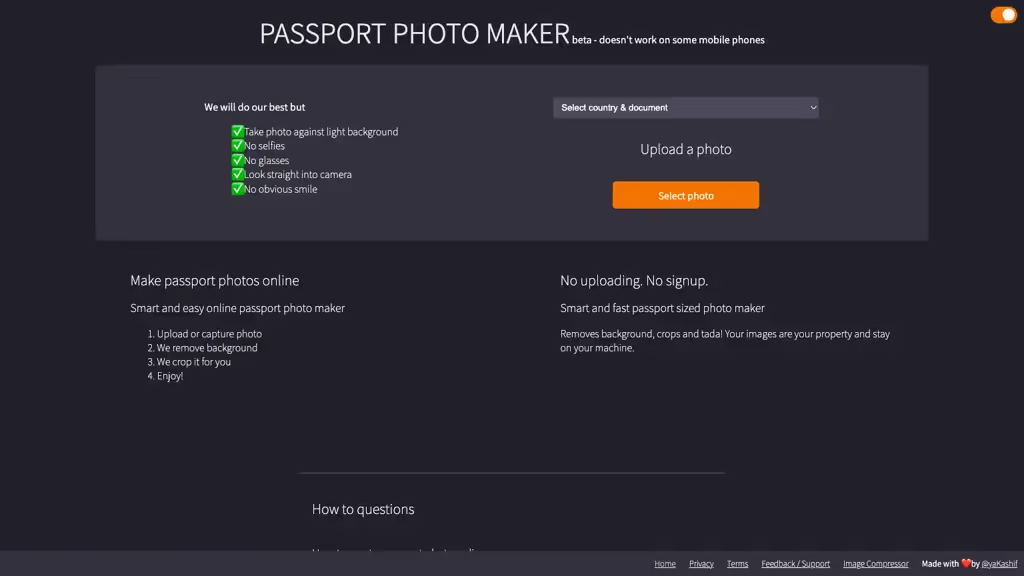The image size is (1024, 576).
Task: Click the 'Upload a photo' heading
Action: tap(686, 150)
